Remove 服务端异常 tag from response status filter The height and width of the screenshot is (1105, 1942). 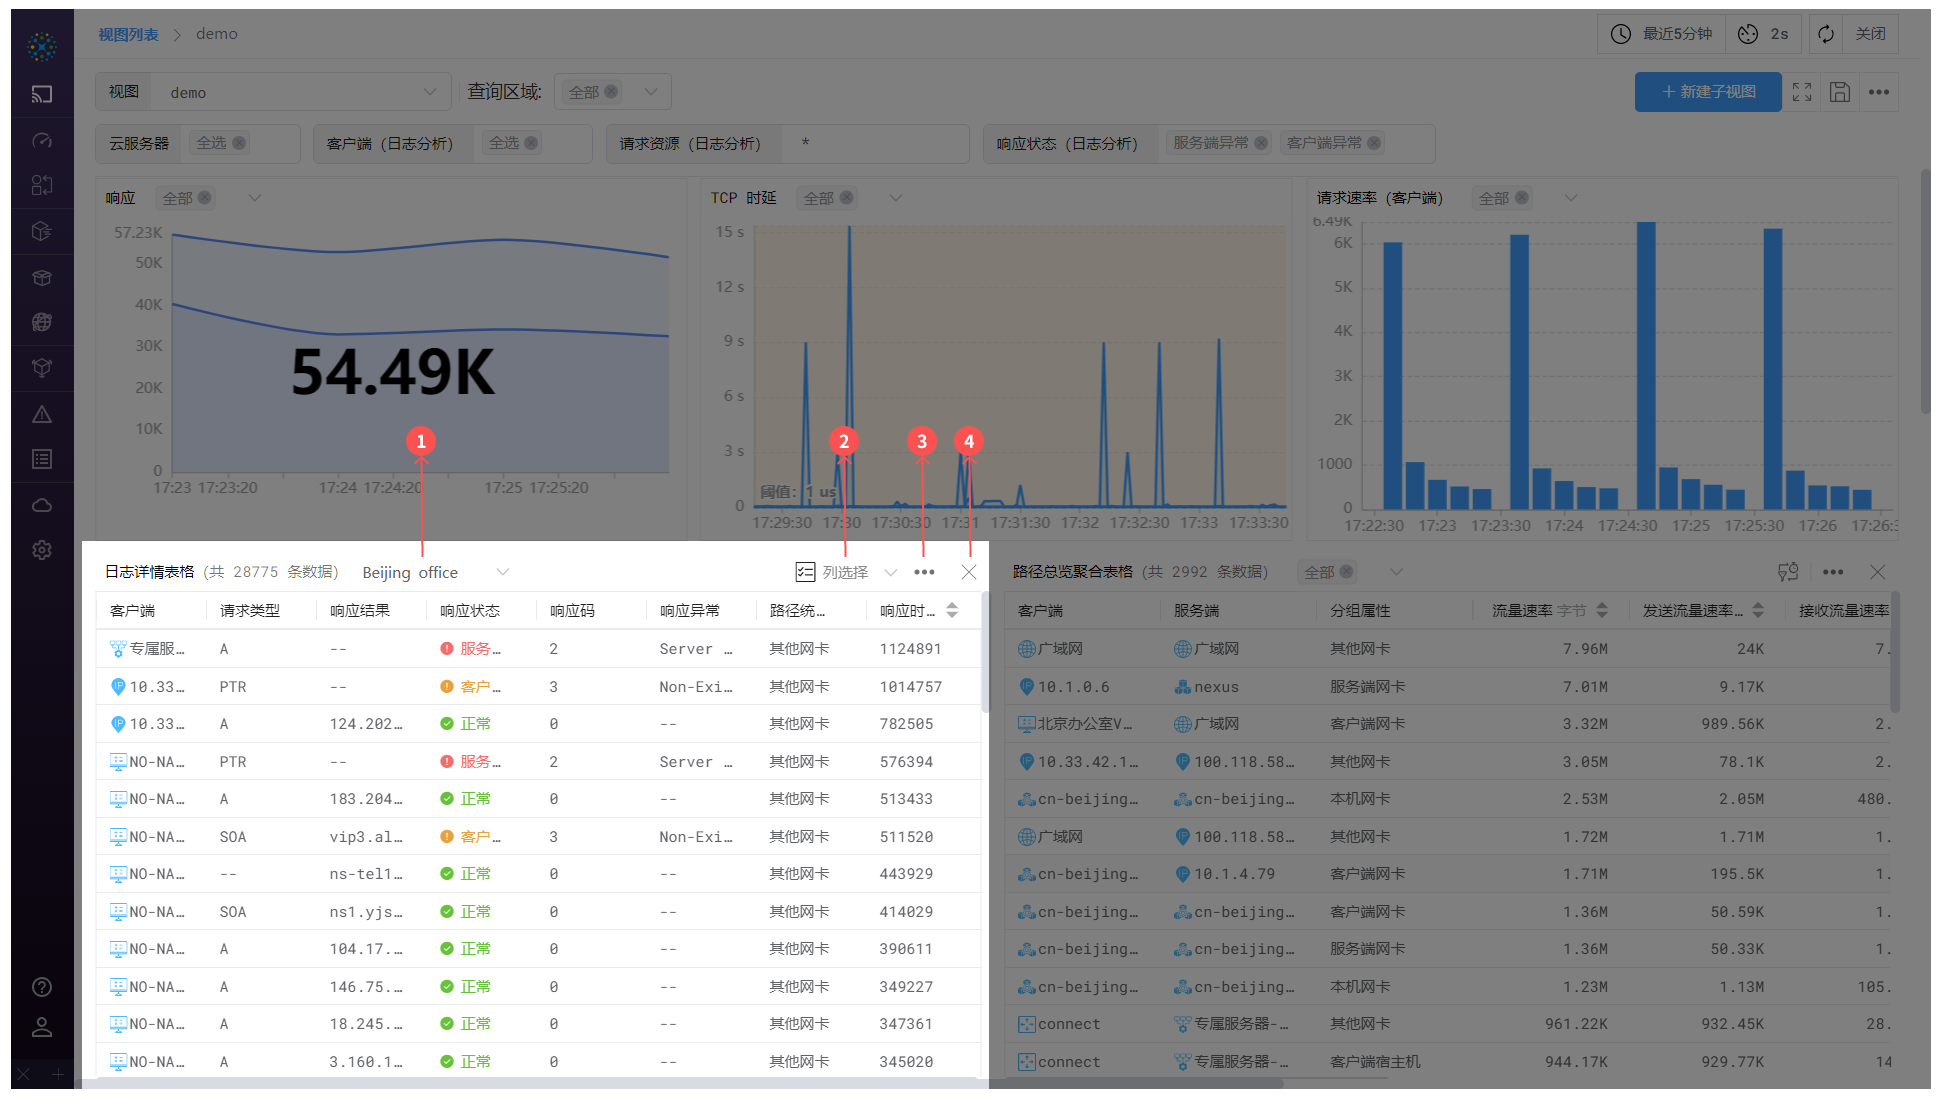coord(1261,143)
